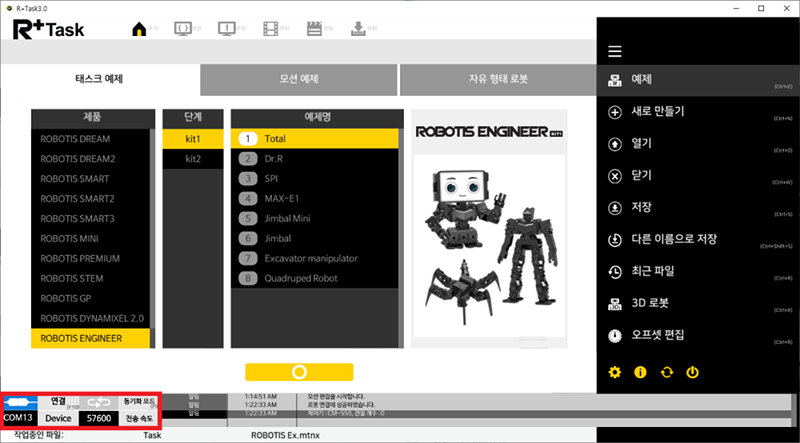This screenshot has height=443, width=800.
Task: Open settings with the yellow gear icon
Action: (616, 373)
